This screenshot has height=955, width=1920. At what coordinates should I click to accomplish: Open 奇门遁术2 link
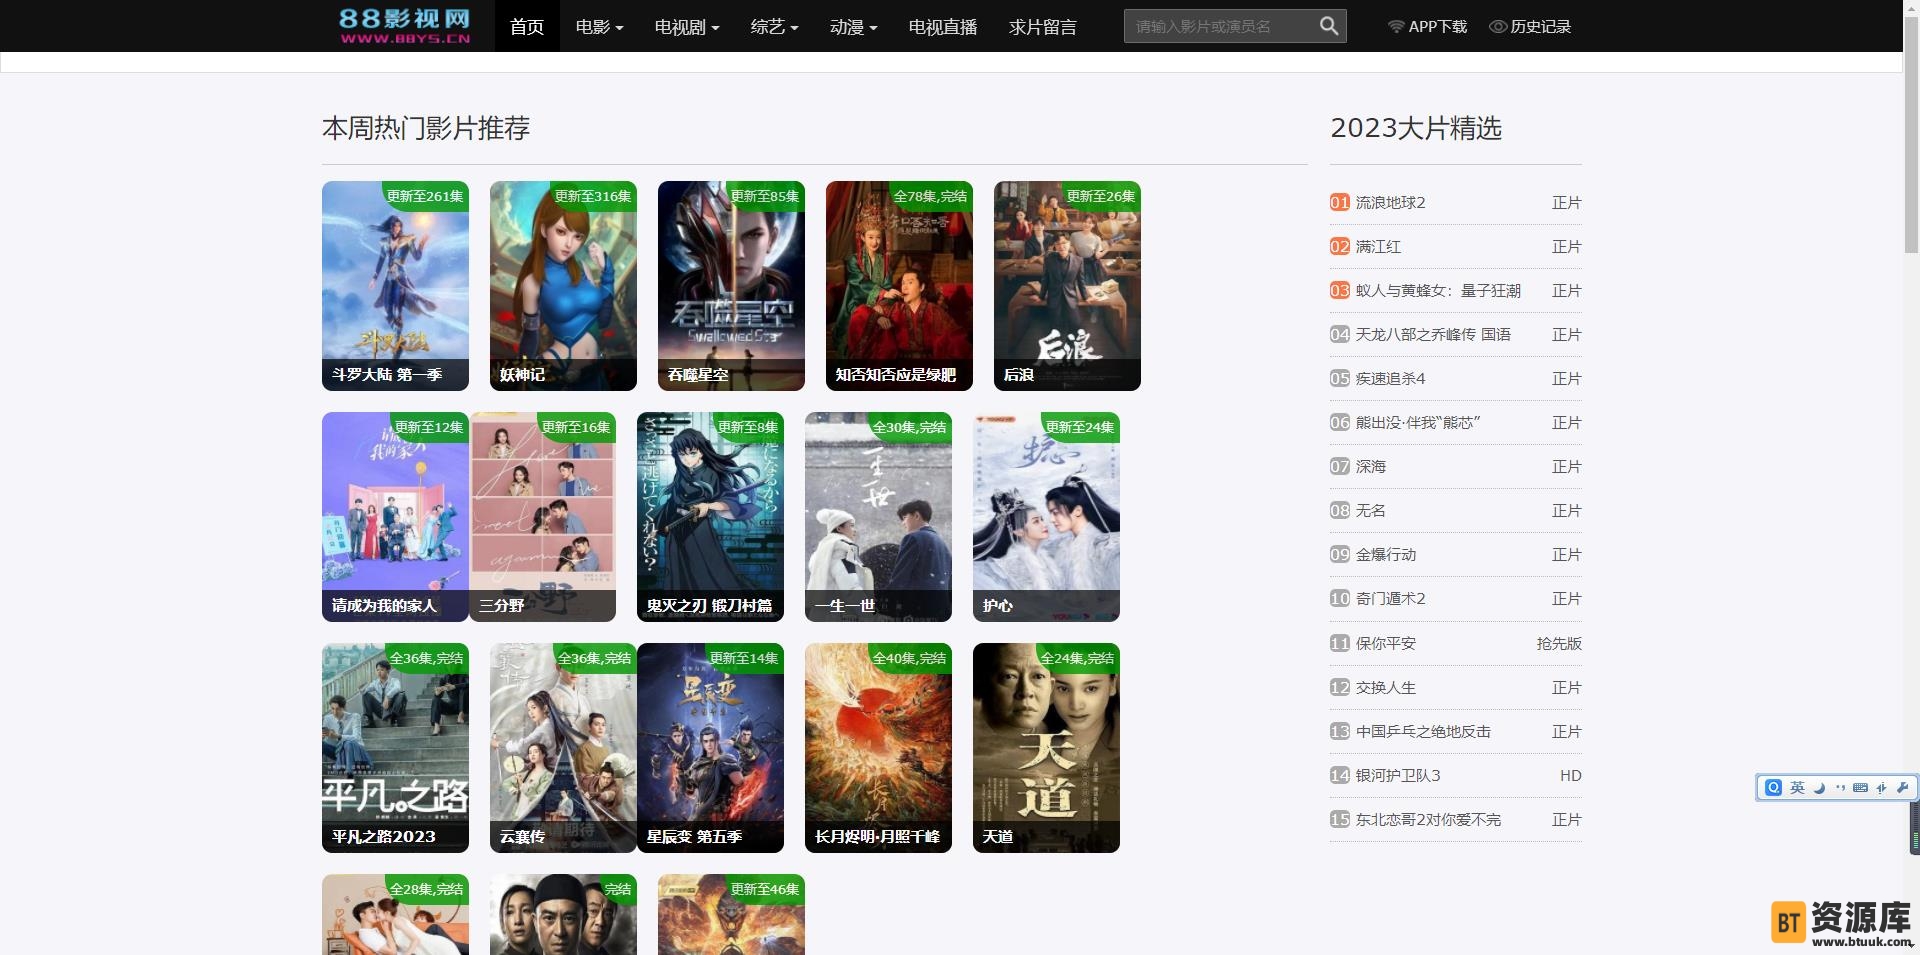1390,599
